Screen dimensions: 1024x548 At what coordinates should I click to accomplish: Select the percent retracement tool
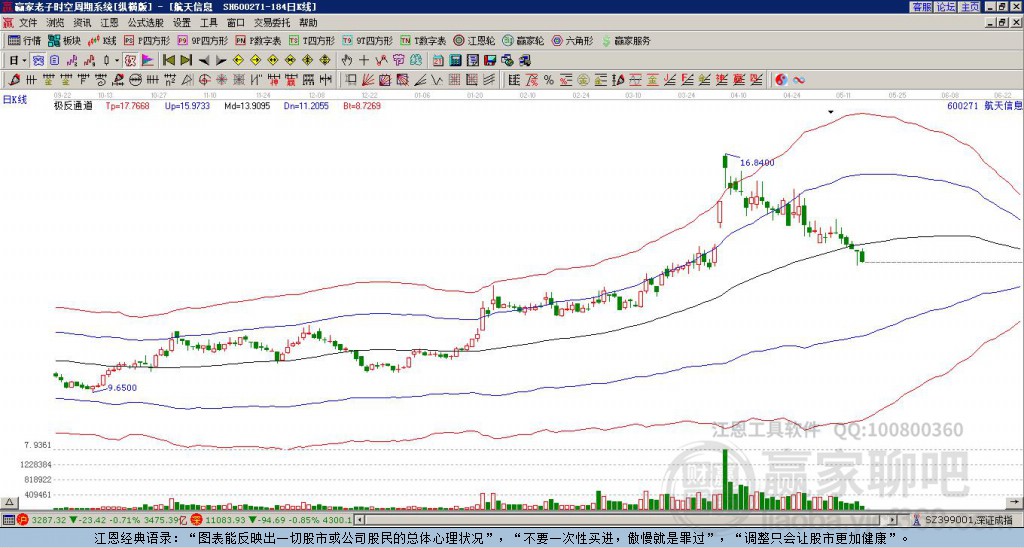coord(549,80)
